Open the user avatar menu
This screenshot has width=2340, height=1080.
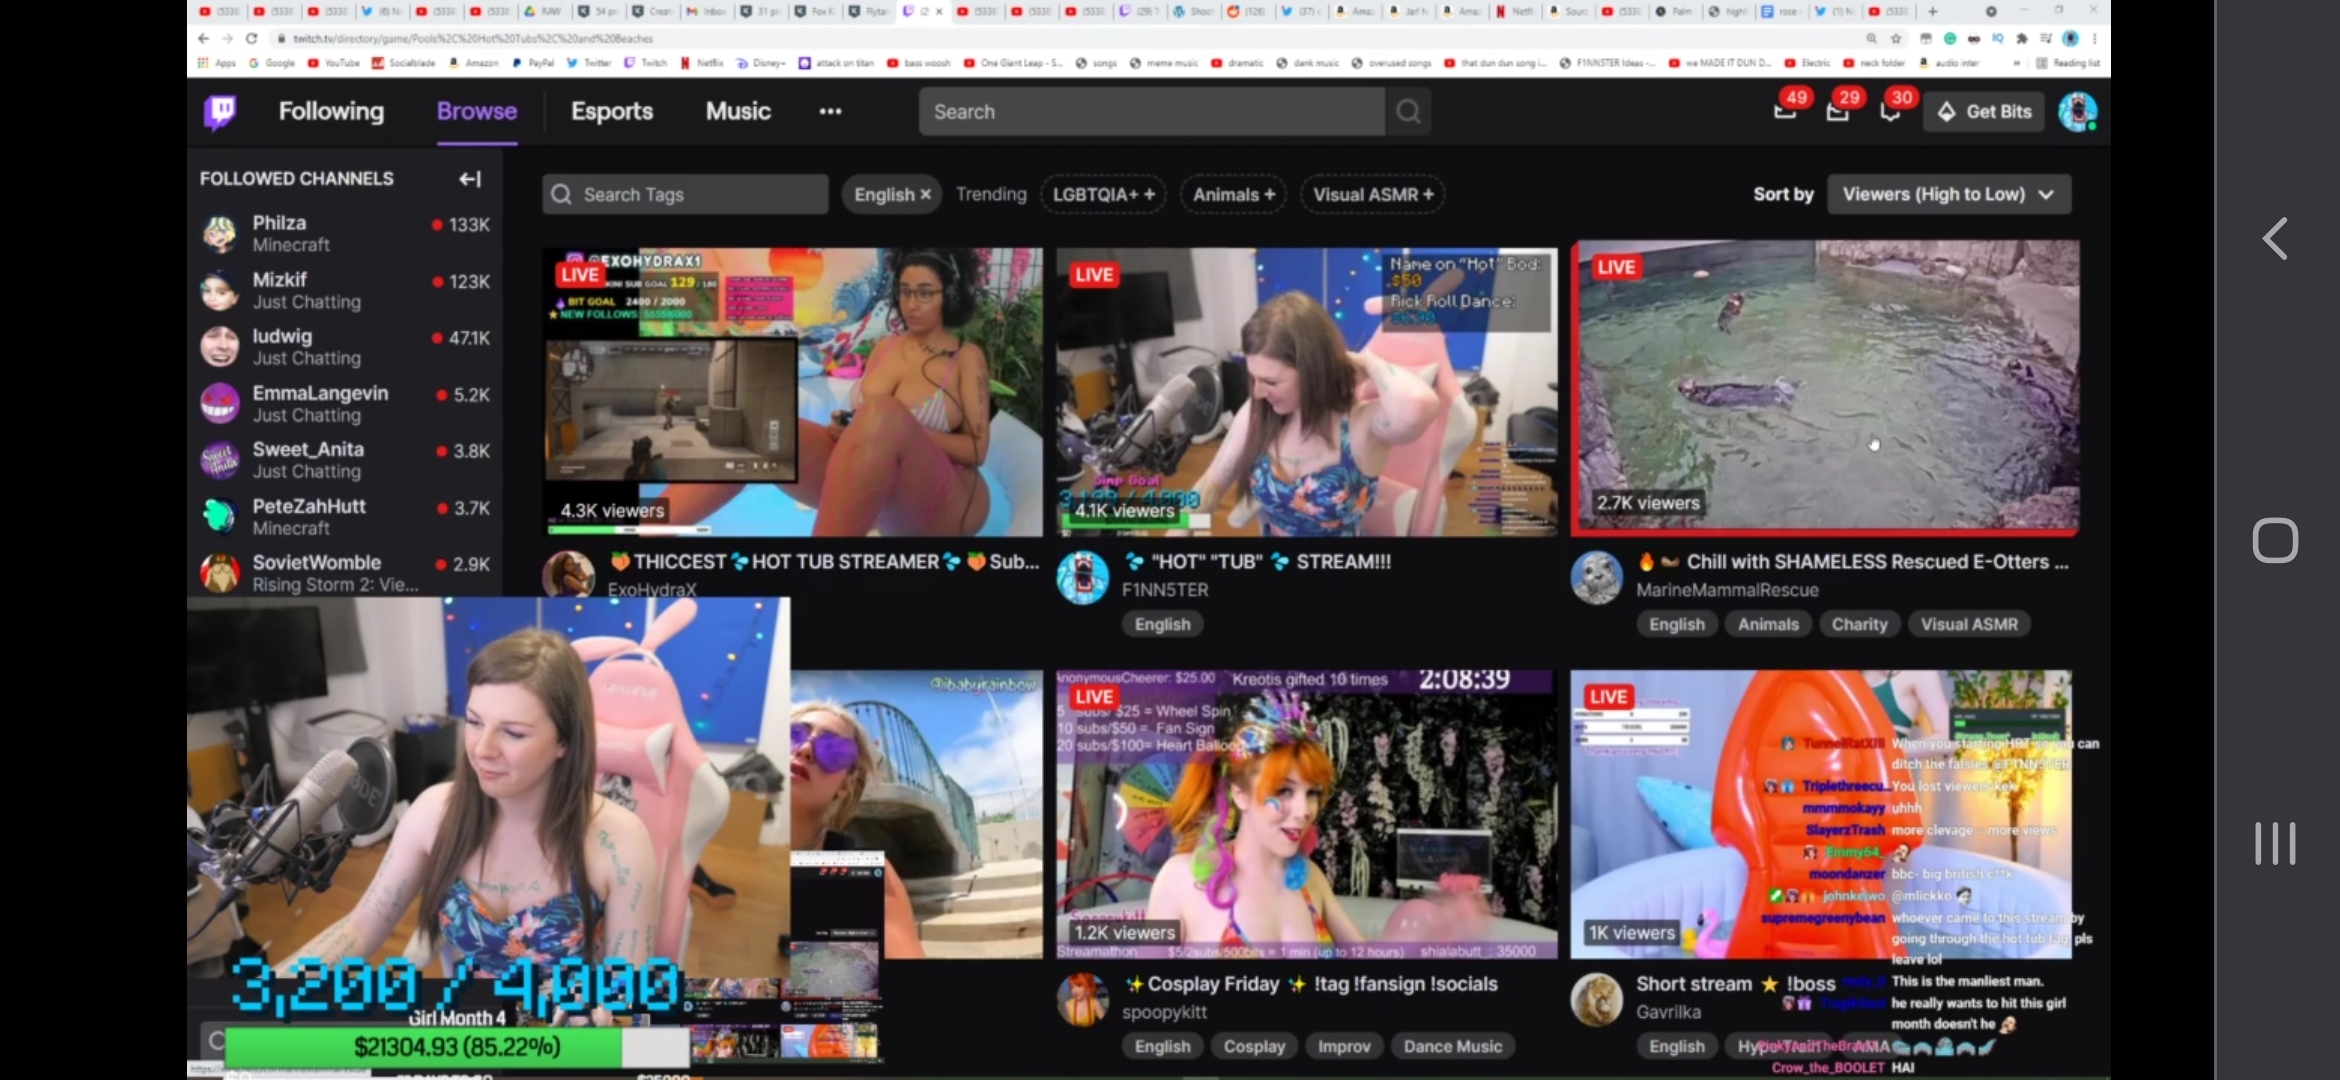(x=2077, y=111)
